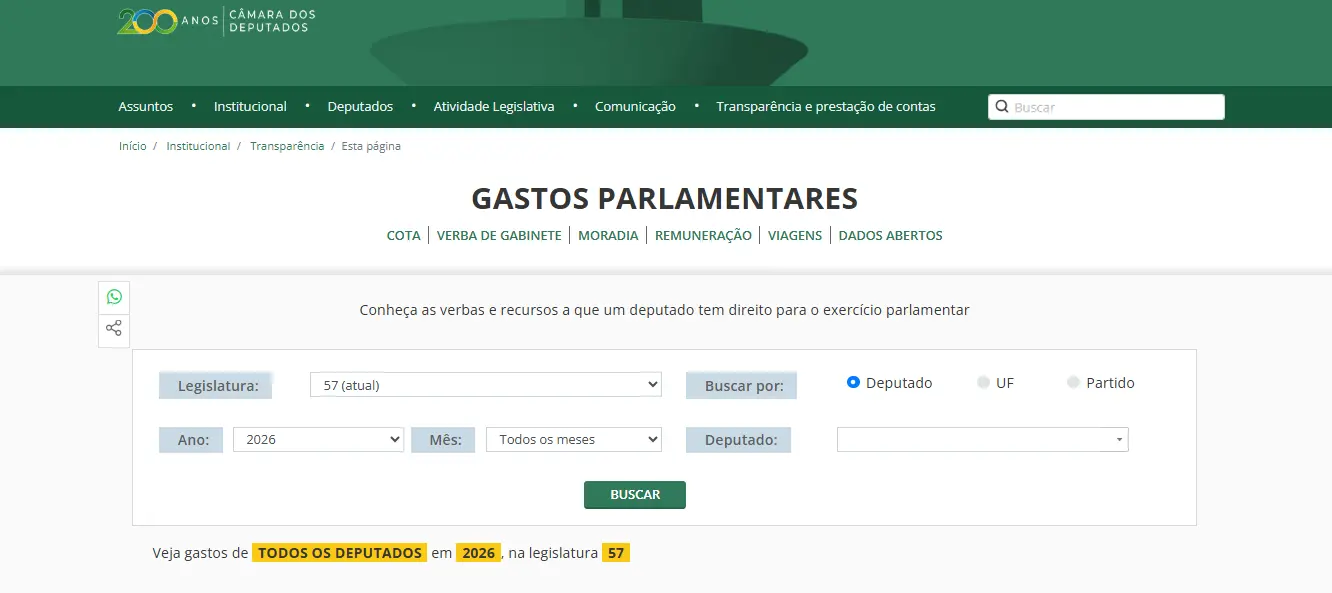Select the UF radio button

983,382
